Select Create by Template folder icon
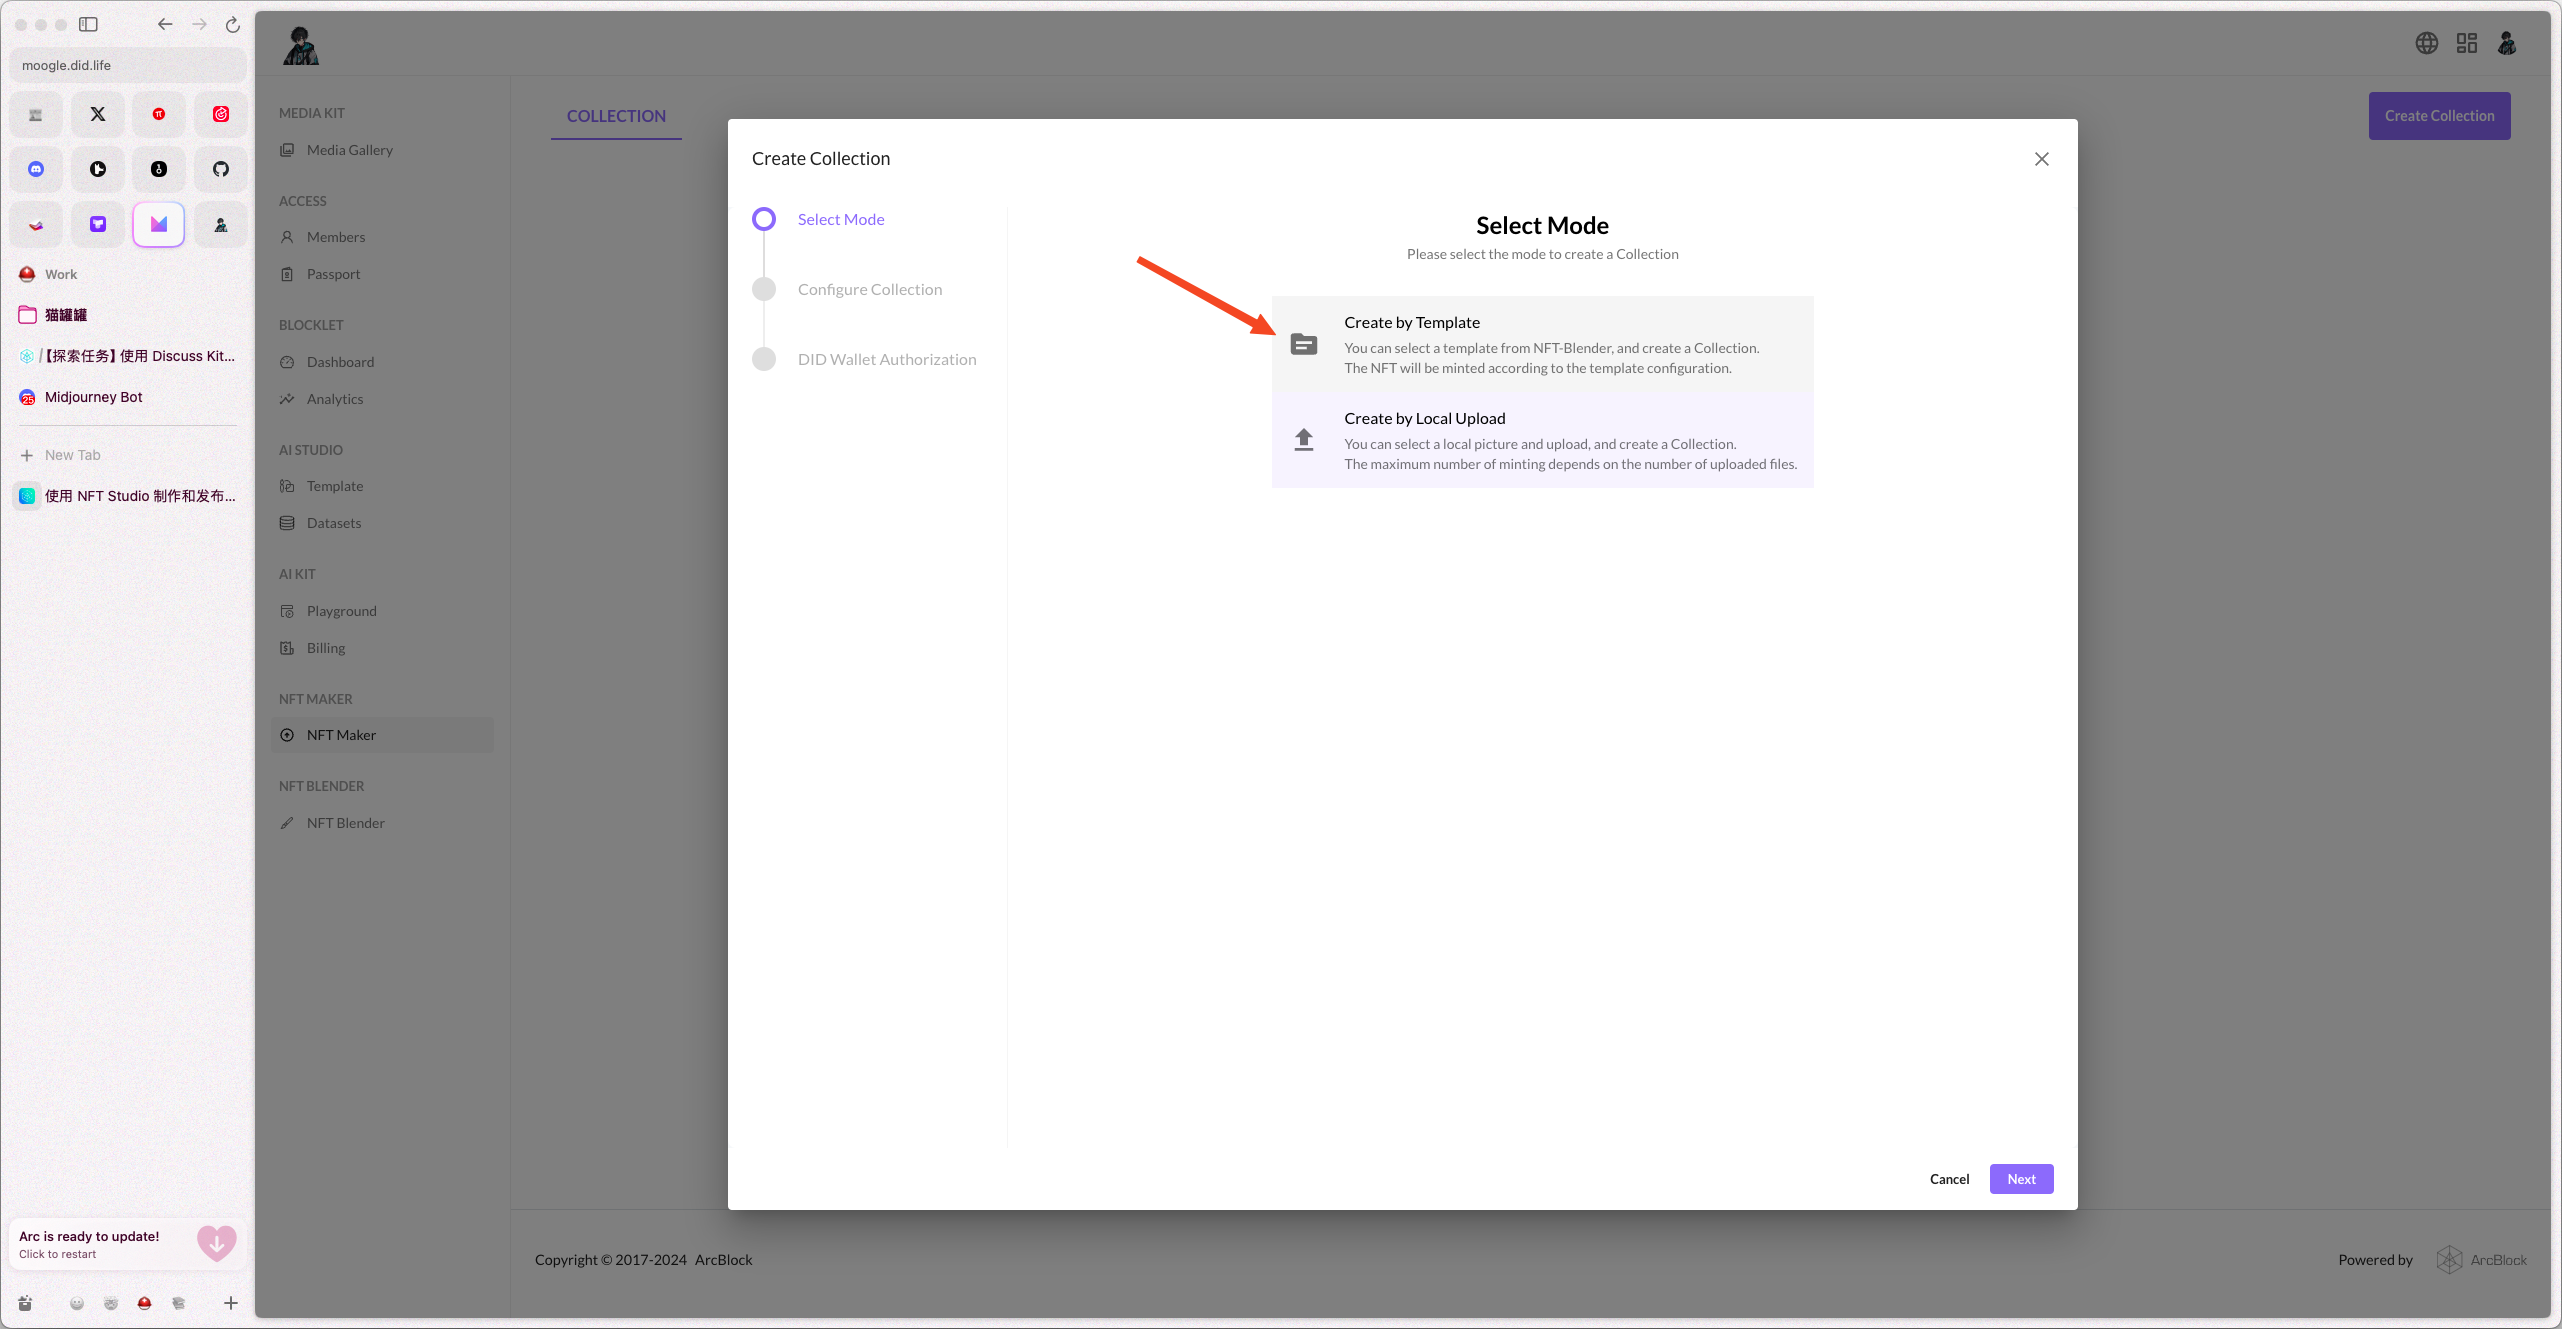The width and height of the screenshot is (2562, 1329). pyautogui.click(x=1303, y=344)
